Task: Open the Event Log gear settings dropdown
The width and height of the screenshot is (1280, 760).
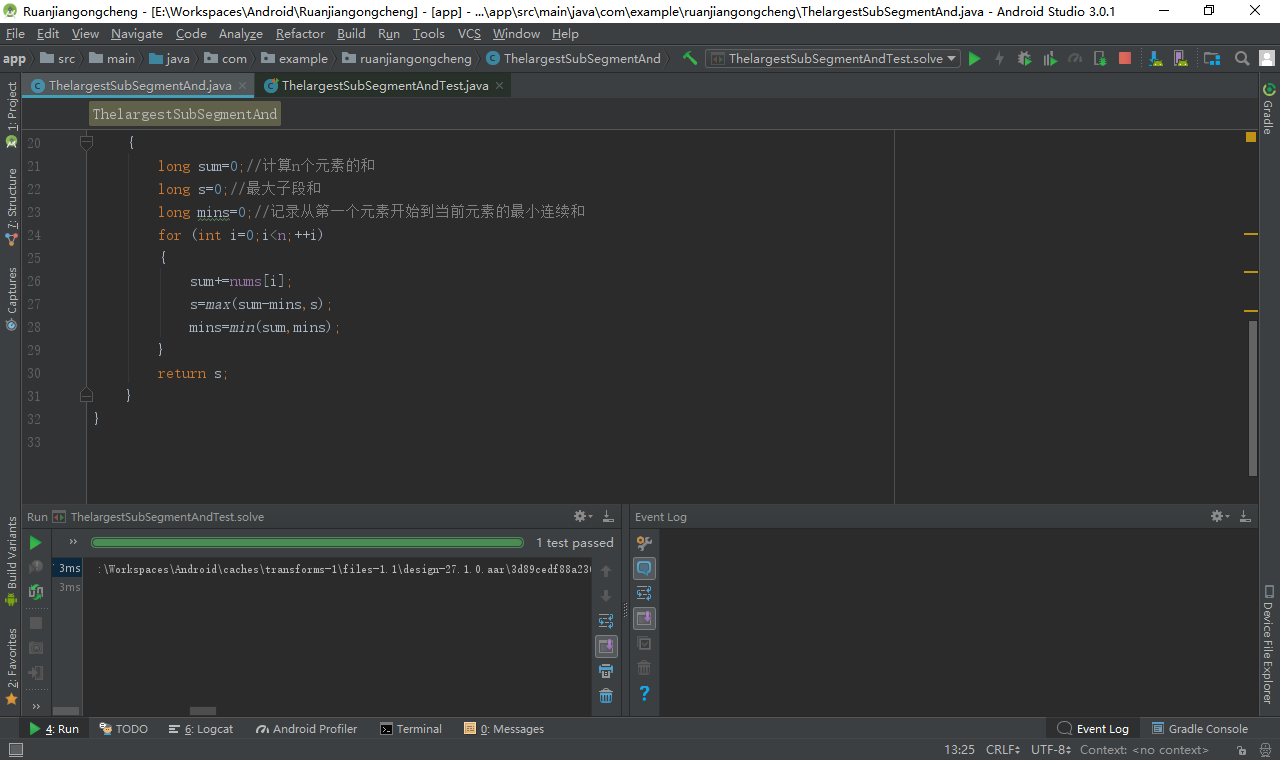Action: click(1221, 517)
